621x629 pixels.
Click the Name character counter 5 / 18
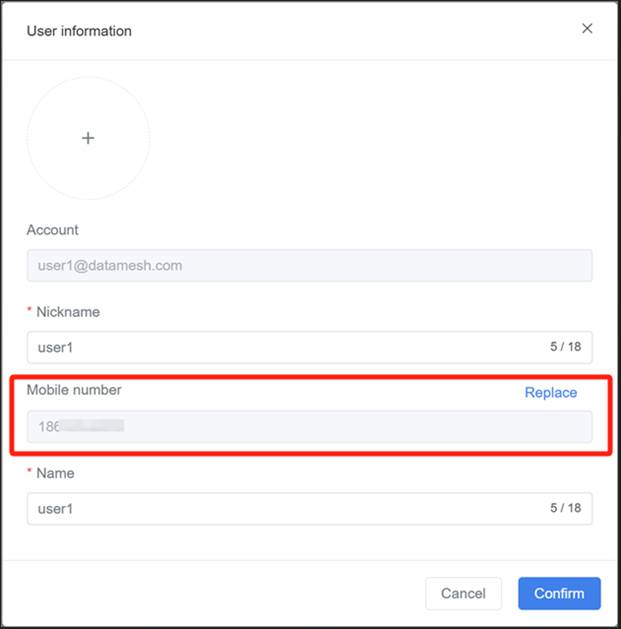click(565, 509)
